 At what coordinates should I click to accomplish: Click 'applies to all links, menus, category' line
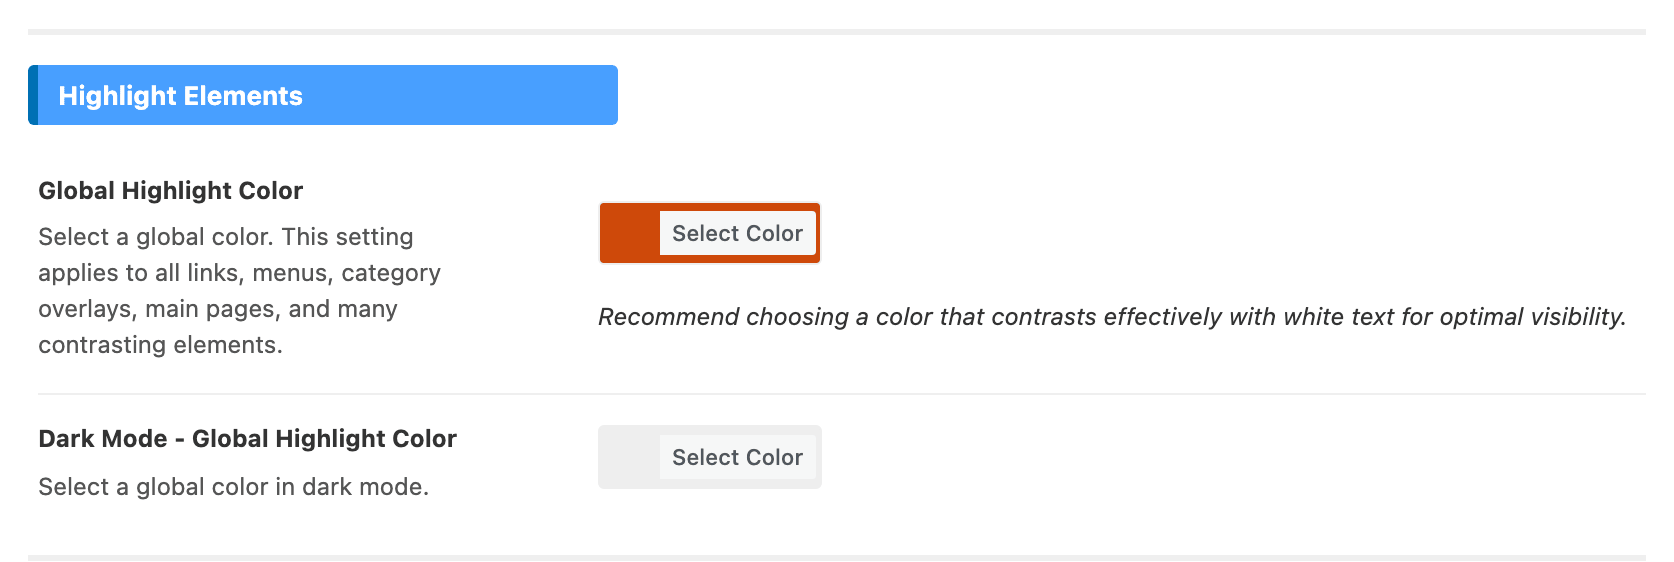point(240,273)
